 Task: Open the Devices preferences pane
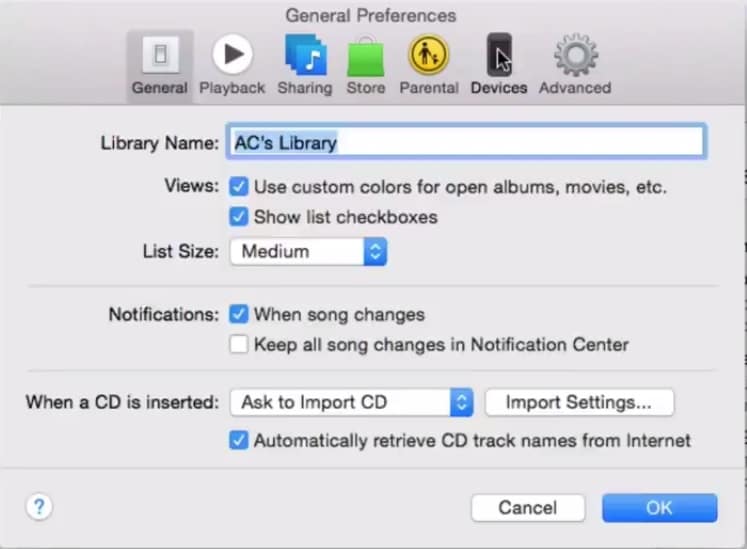(x=499, y=66)
